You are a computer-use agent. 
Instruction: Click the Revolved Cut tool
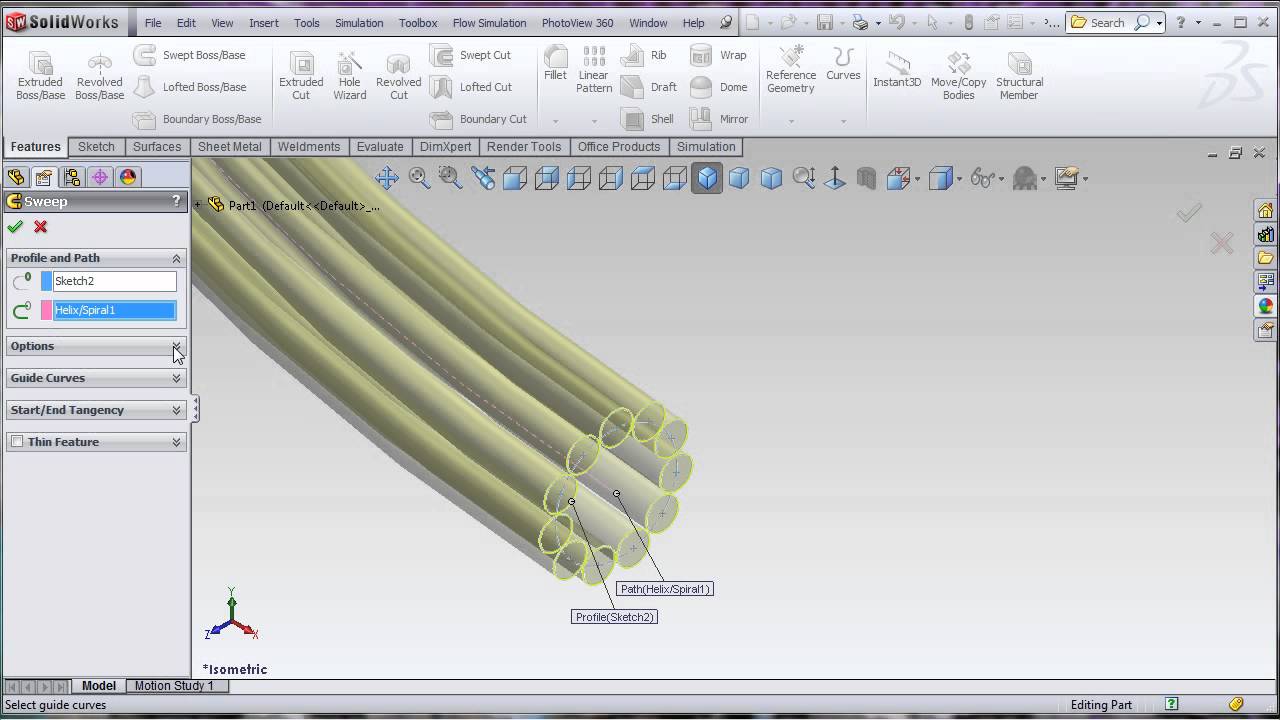(398, 75)
